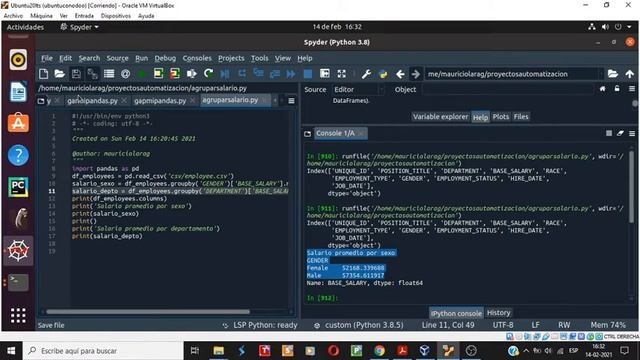
Task: Run the file with the green play icon
Action: pyautogui.click(x=142, y=74)
